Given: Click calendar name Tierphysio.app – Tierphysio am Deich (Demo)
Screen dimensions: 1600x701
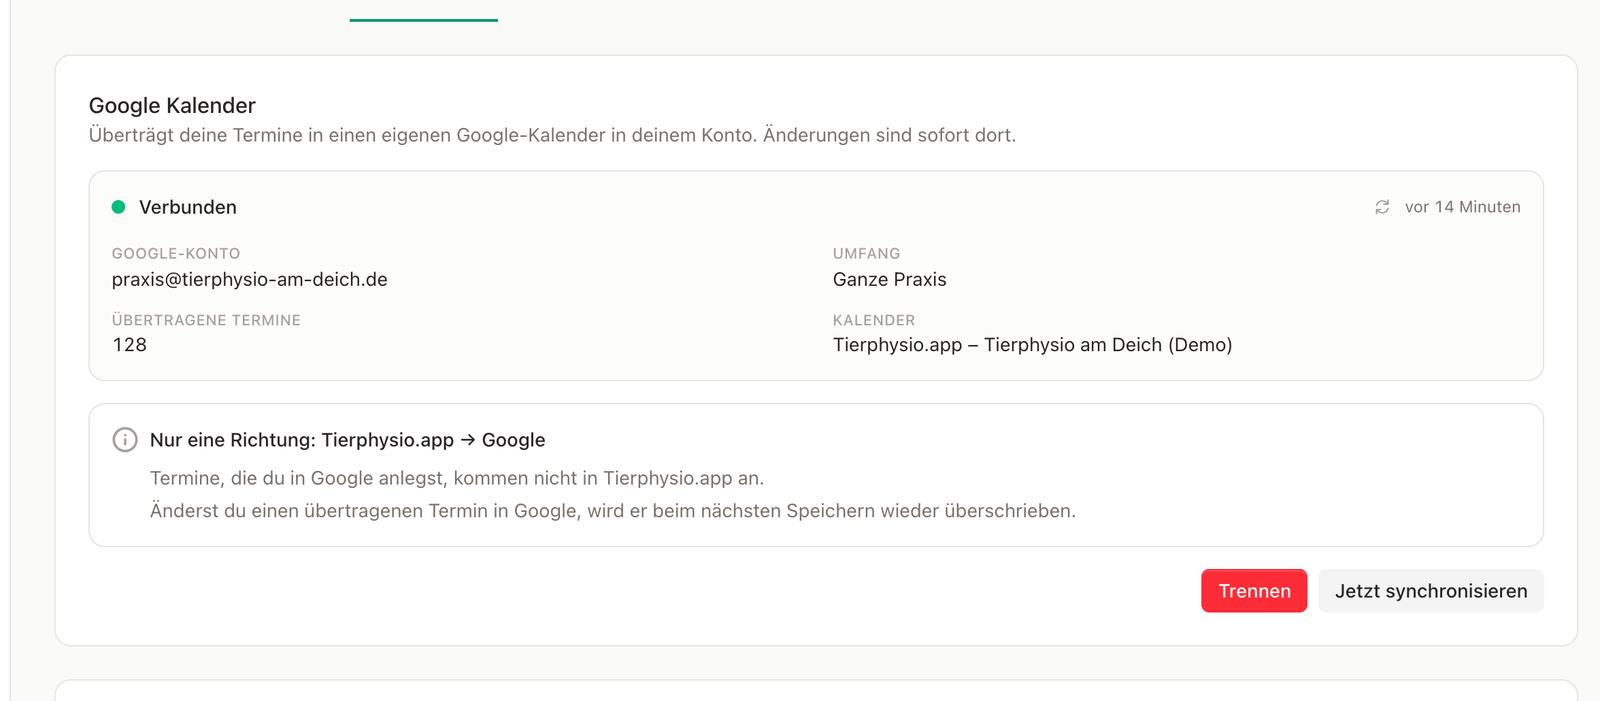Looking at the screenshot, I should (1032, 345).
